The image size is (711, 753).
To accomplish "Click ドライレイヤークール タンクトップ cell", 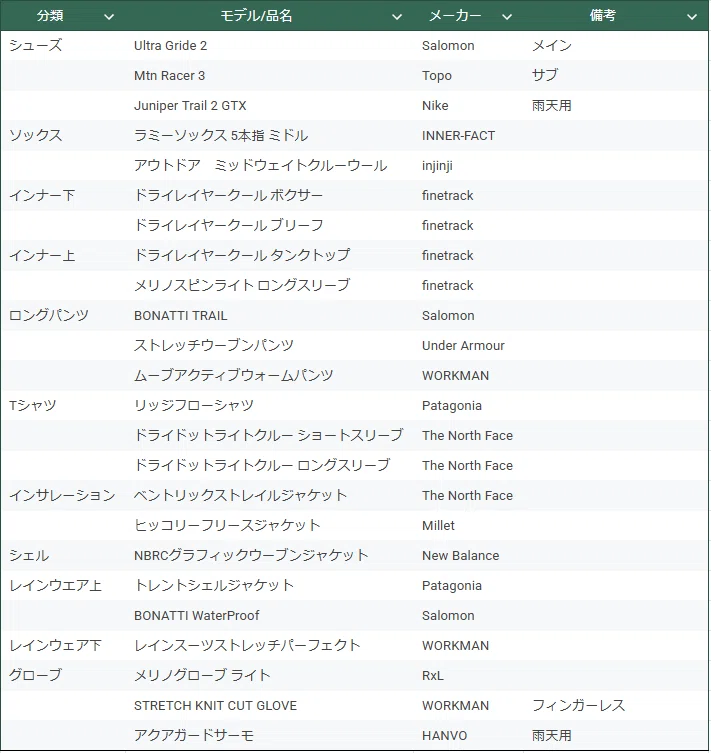I will tap(242, 255).
